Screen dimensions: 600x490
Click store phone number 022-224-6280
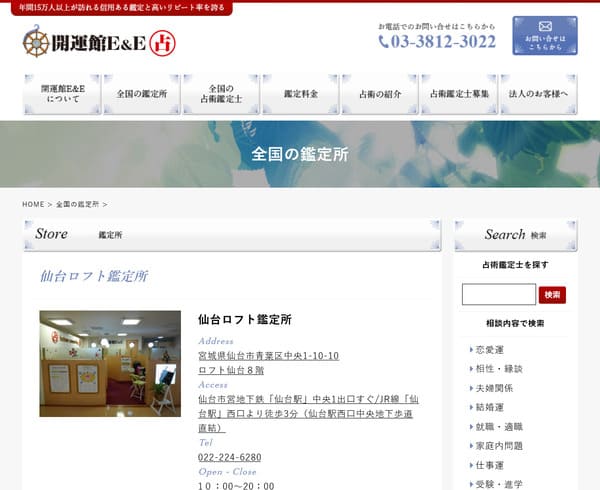coord(230,457)
